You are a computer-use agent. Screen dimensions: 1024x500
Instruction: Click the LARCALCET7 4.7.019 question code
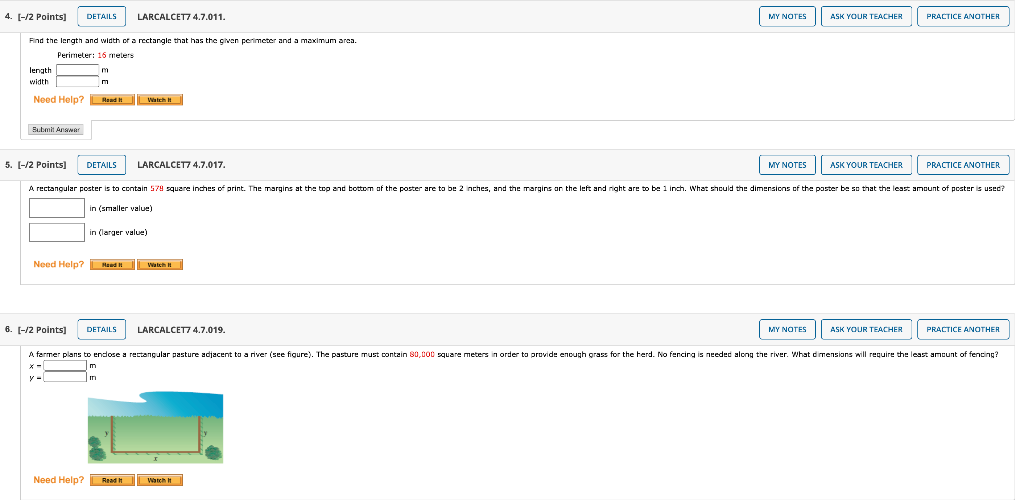point(182,330)
